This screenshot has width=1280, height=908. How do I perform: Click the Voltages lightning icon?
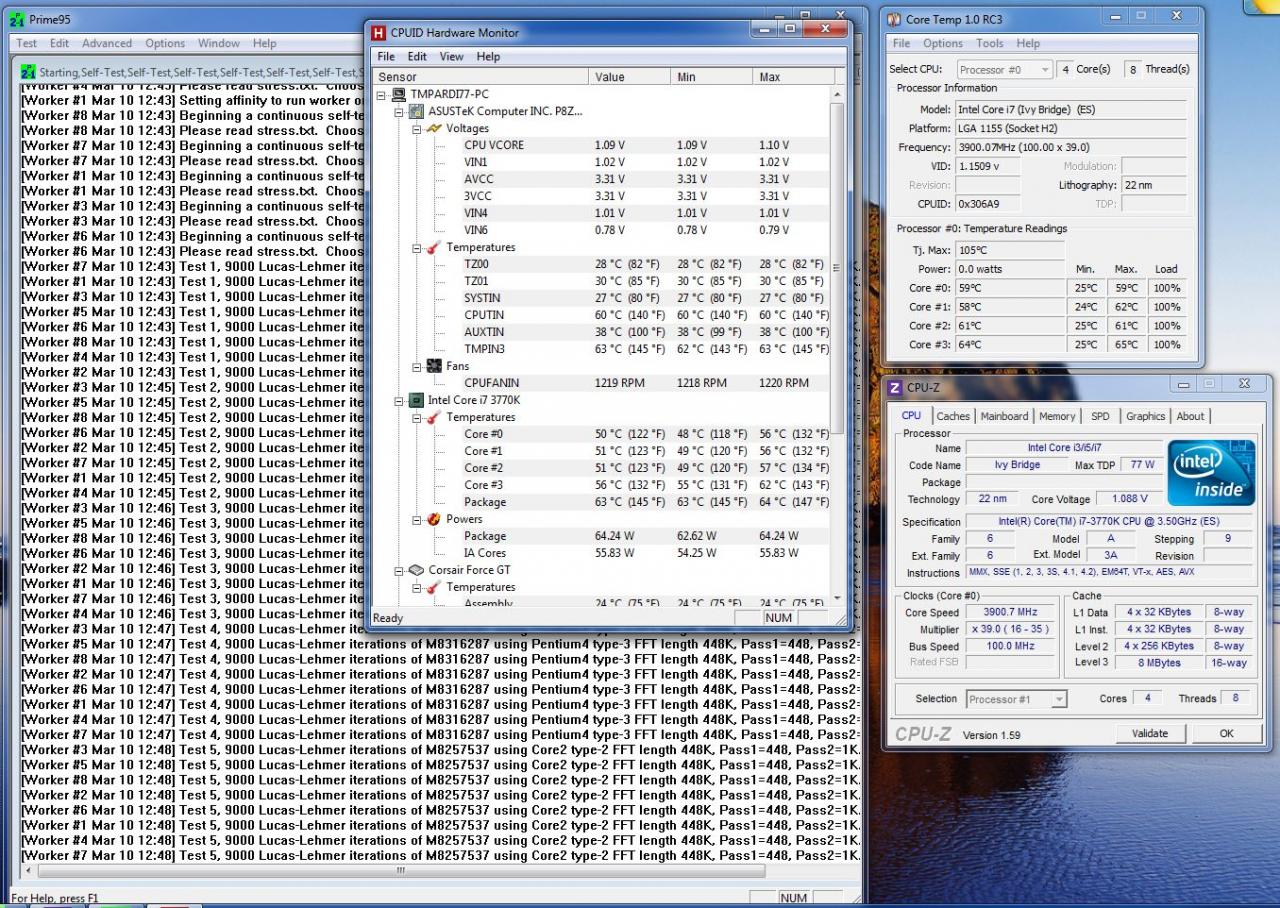tap(434, 128)
